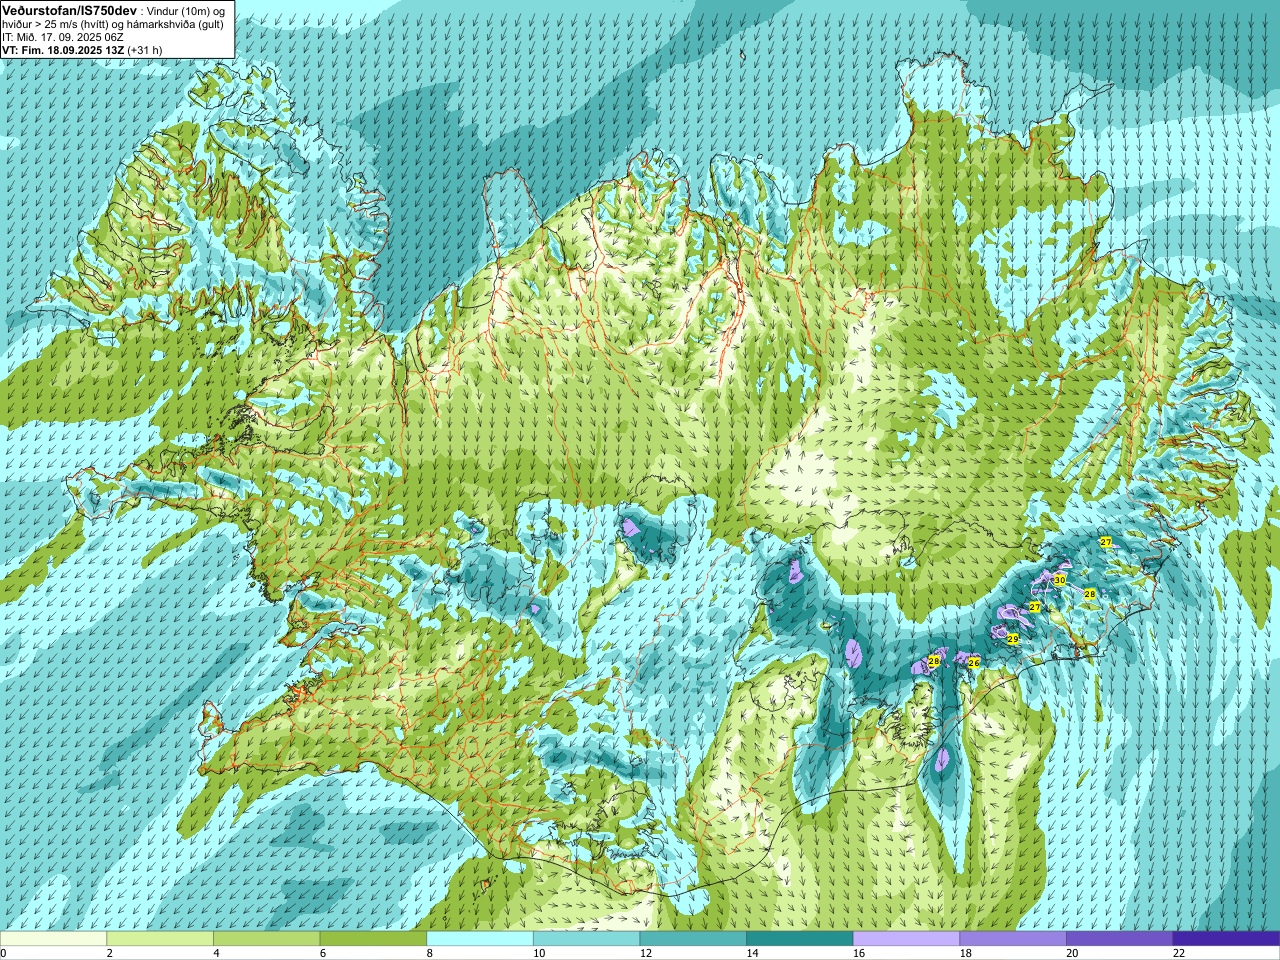Click the violet 20–22 m/s legend swatch
The width and height of the screenshot is (1280, 960).
coord(1120,939)
